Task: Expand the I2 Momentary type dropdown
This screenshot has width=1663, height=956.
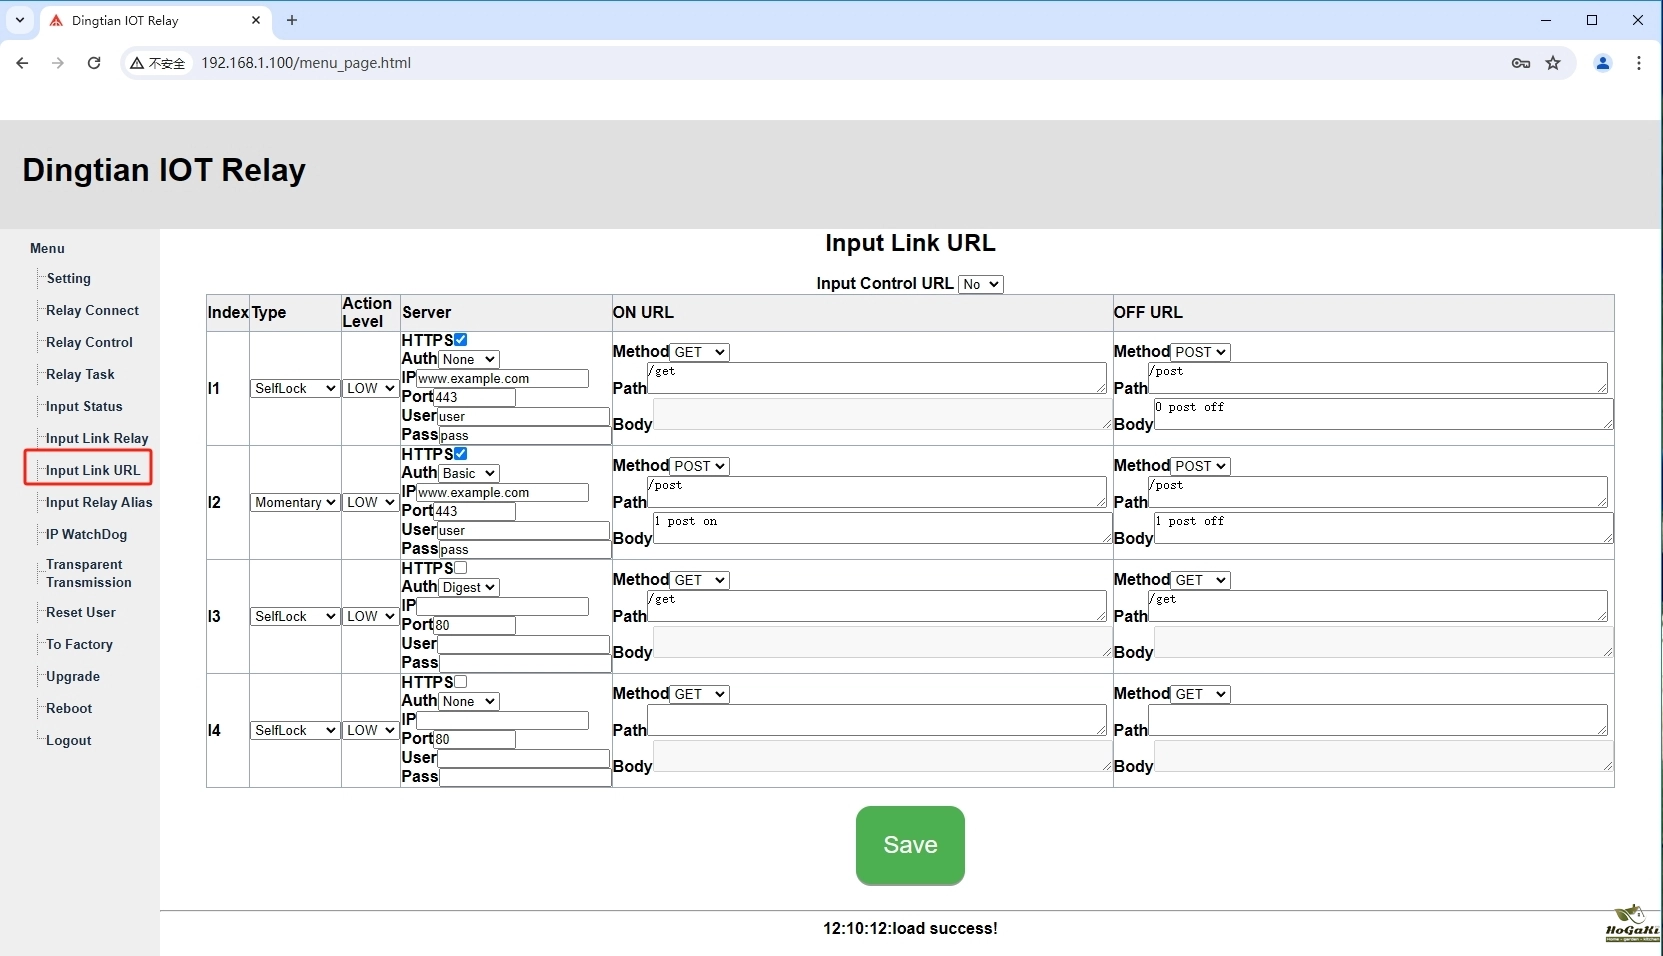Action: tap(295, 502)
